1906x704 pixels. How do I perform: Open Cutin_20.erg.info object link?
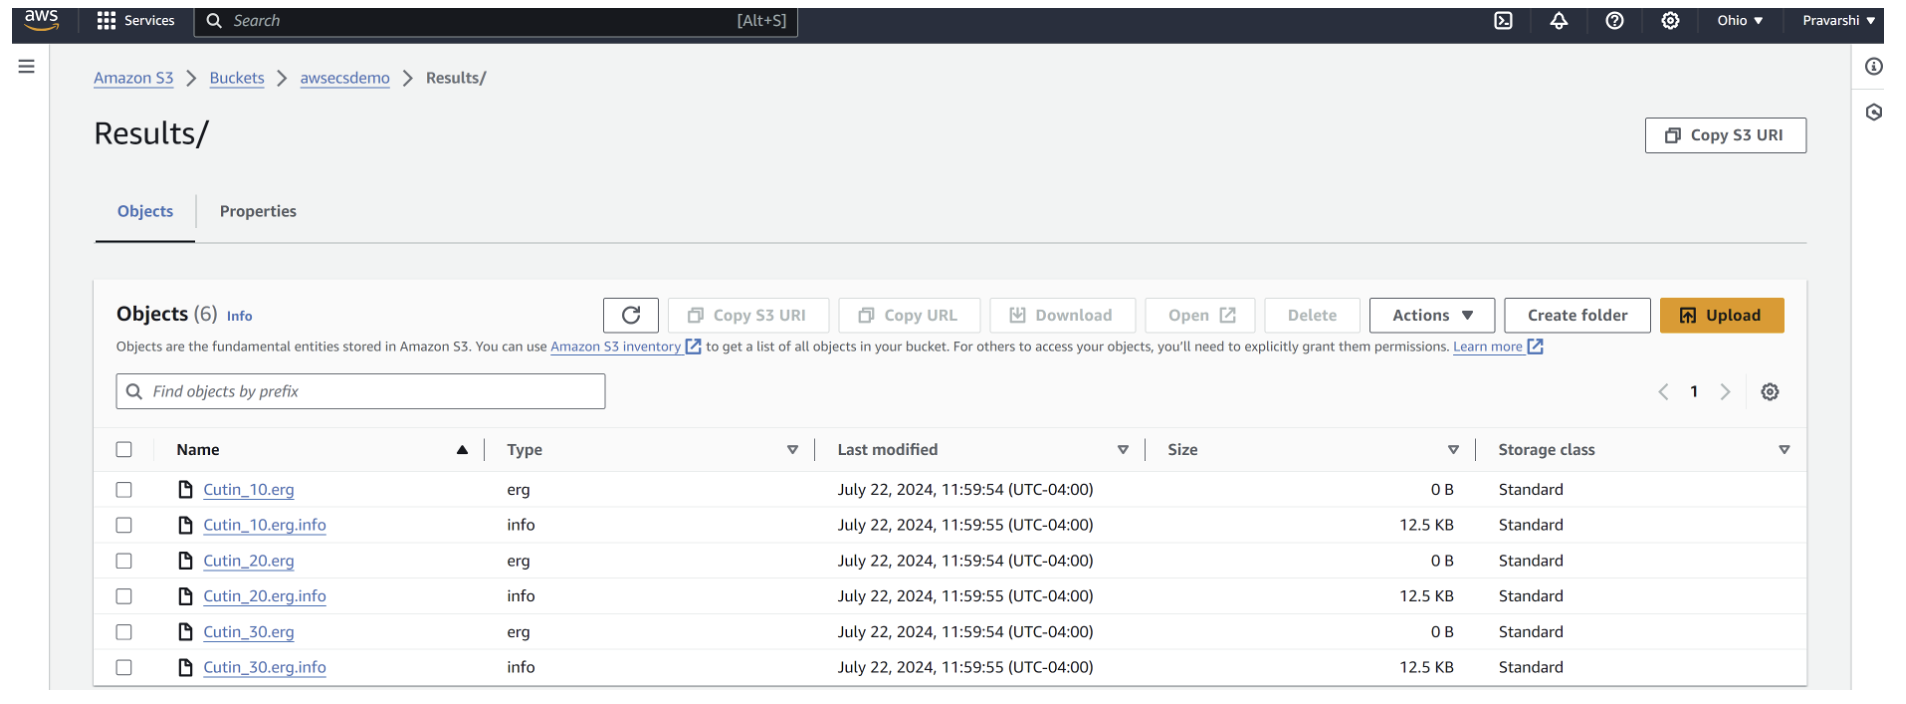[265, 596]
